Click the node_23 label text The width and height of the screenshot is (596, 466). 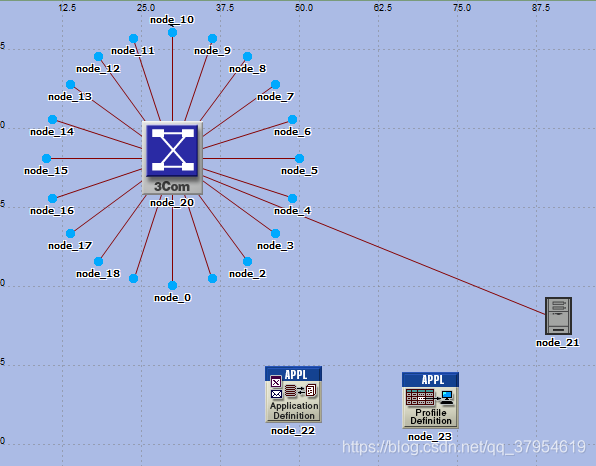click(x=430, y=437)
